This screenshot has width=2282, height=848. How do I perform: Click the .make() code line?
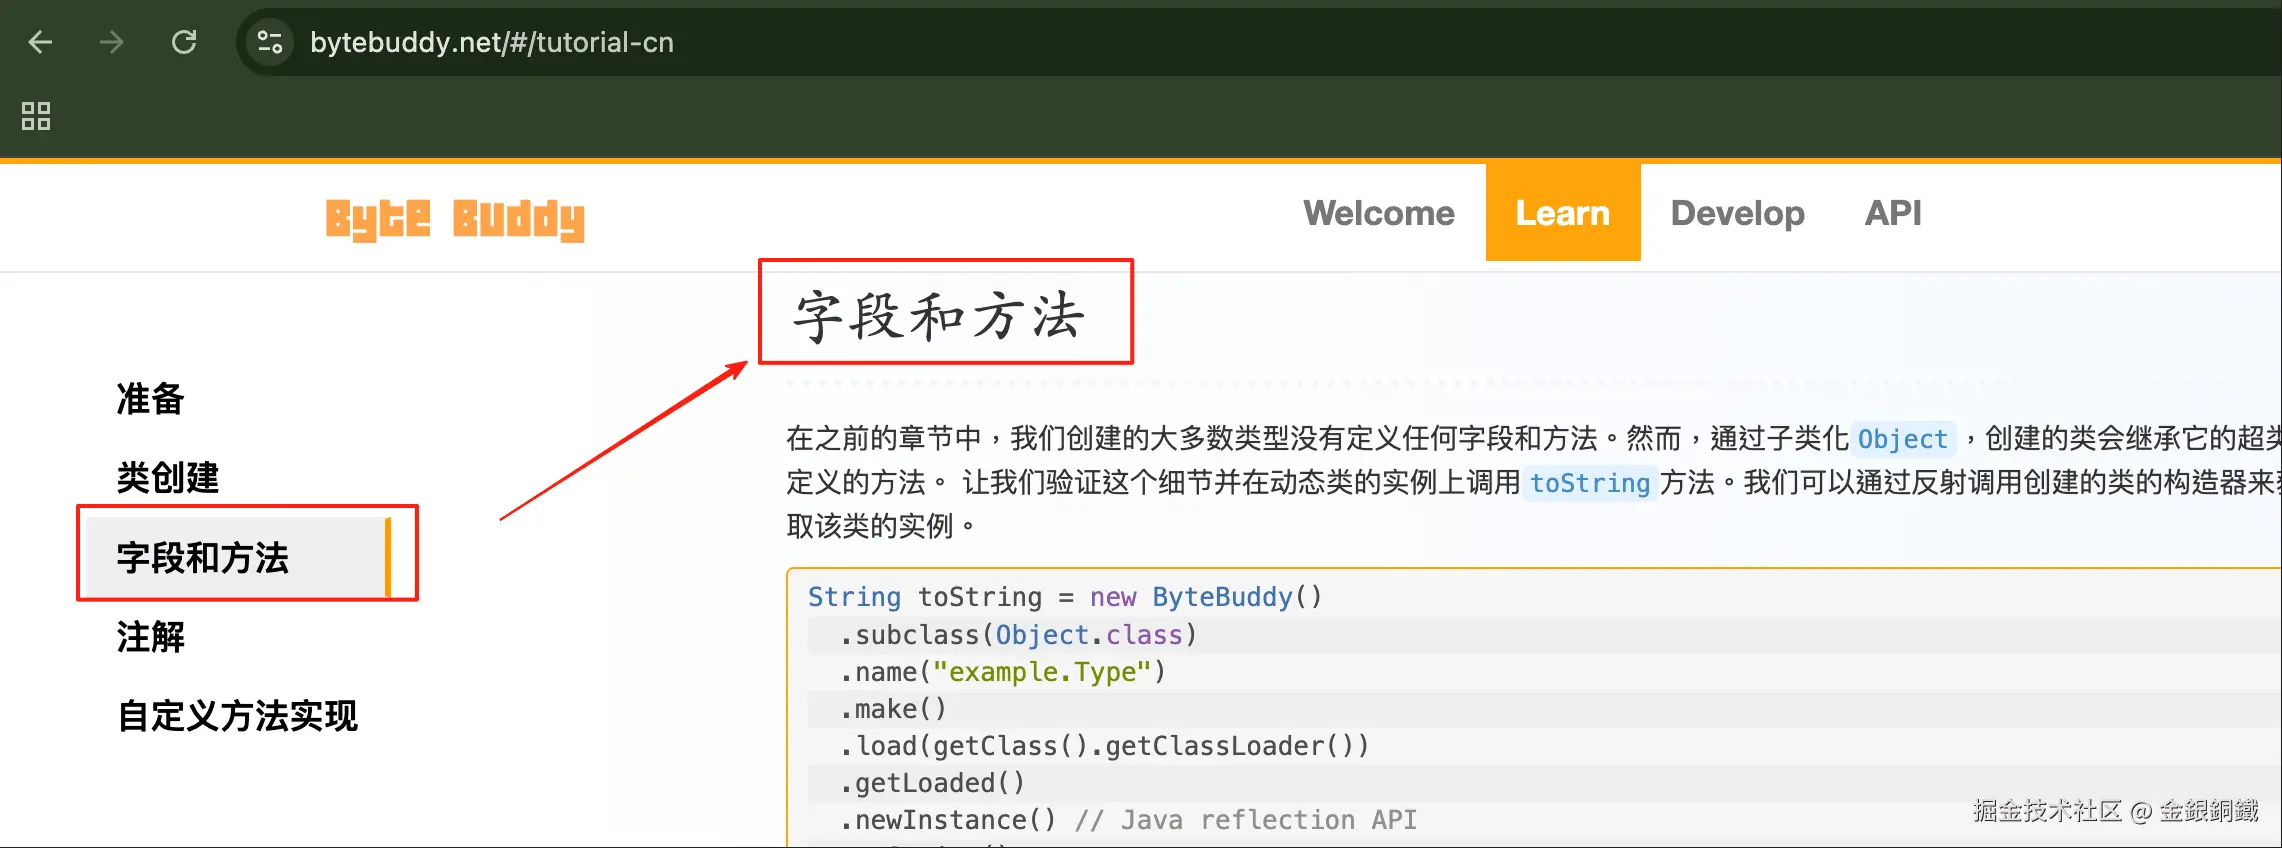click(893, 709)
